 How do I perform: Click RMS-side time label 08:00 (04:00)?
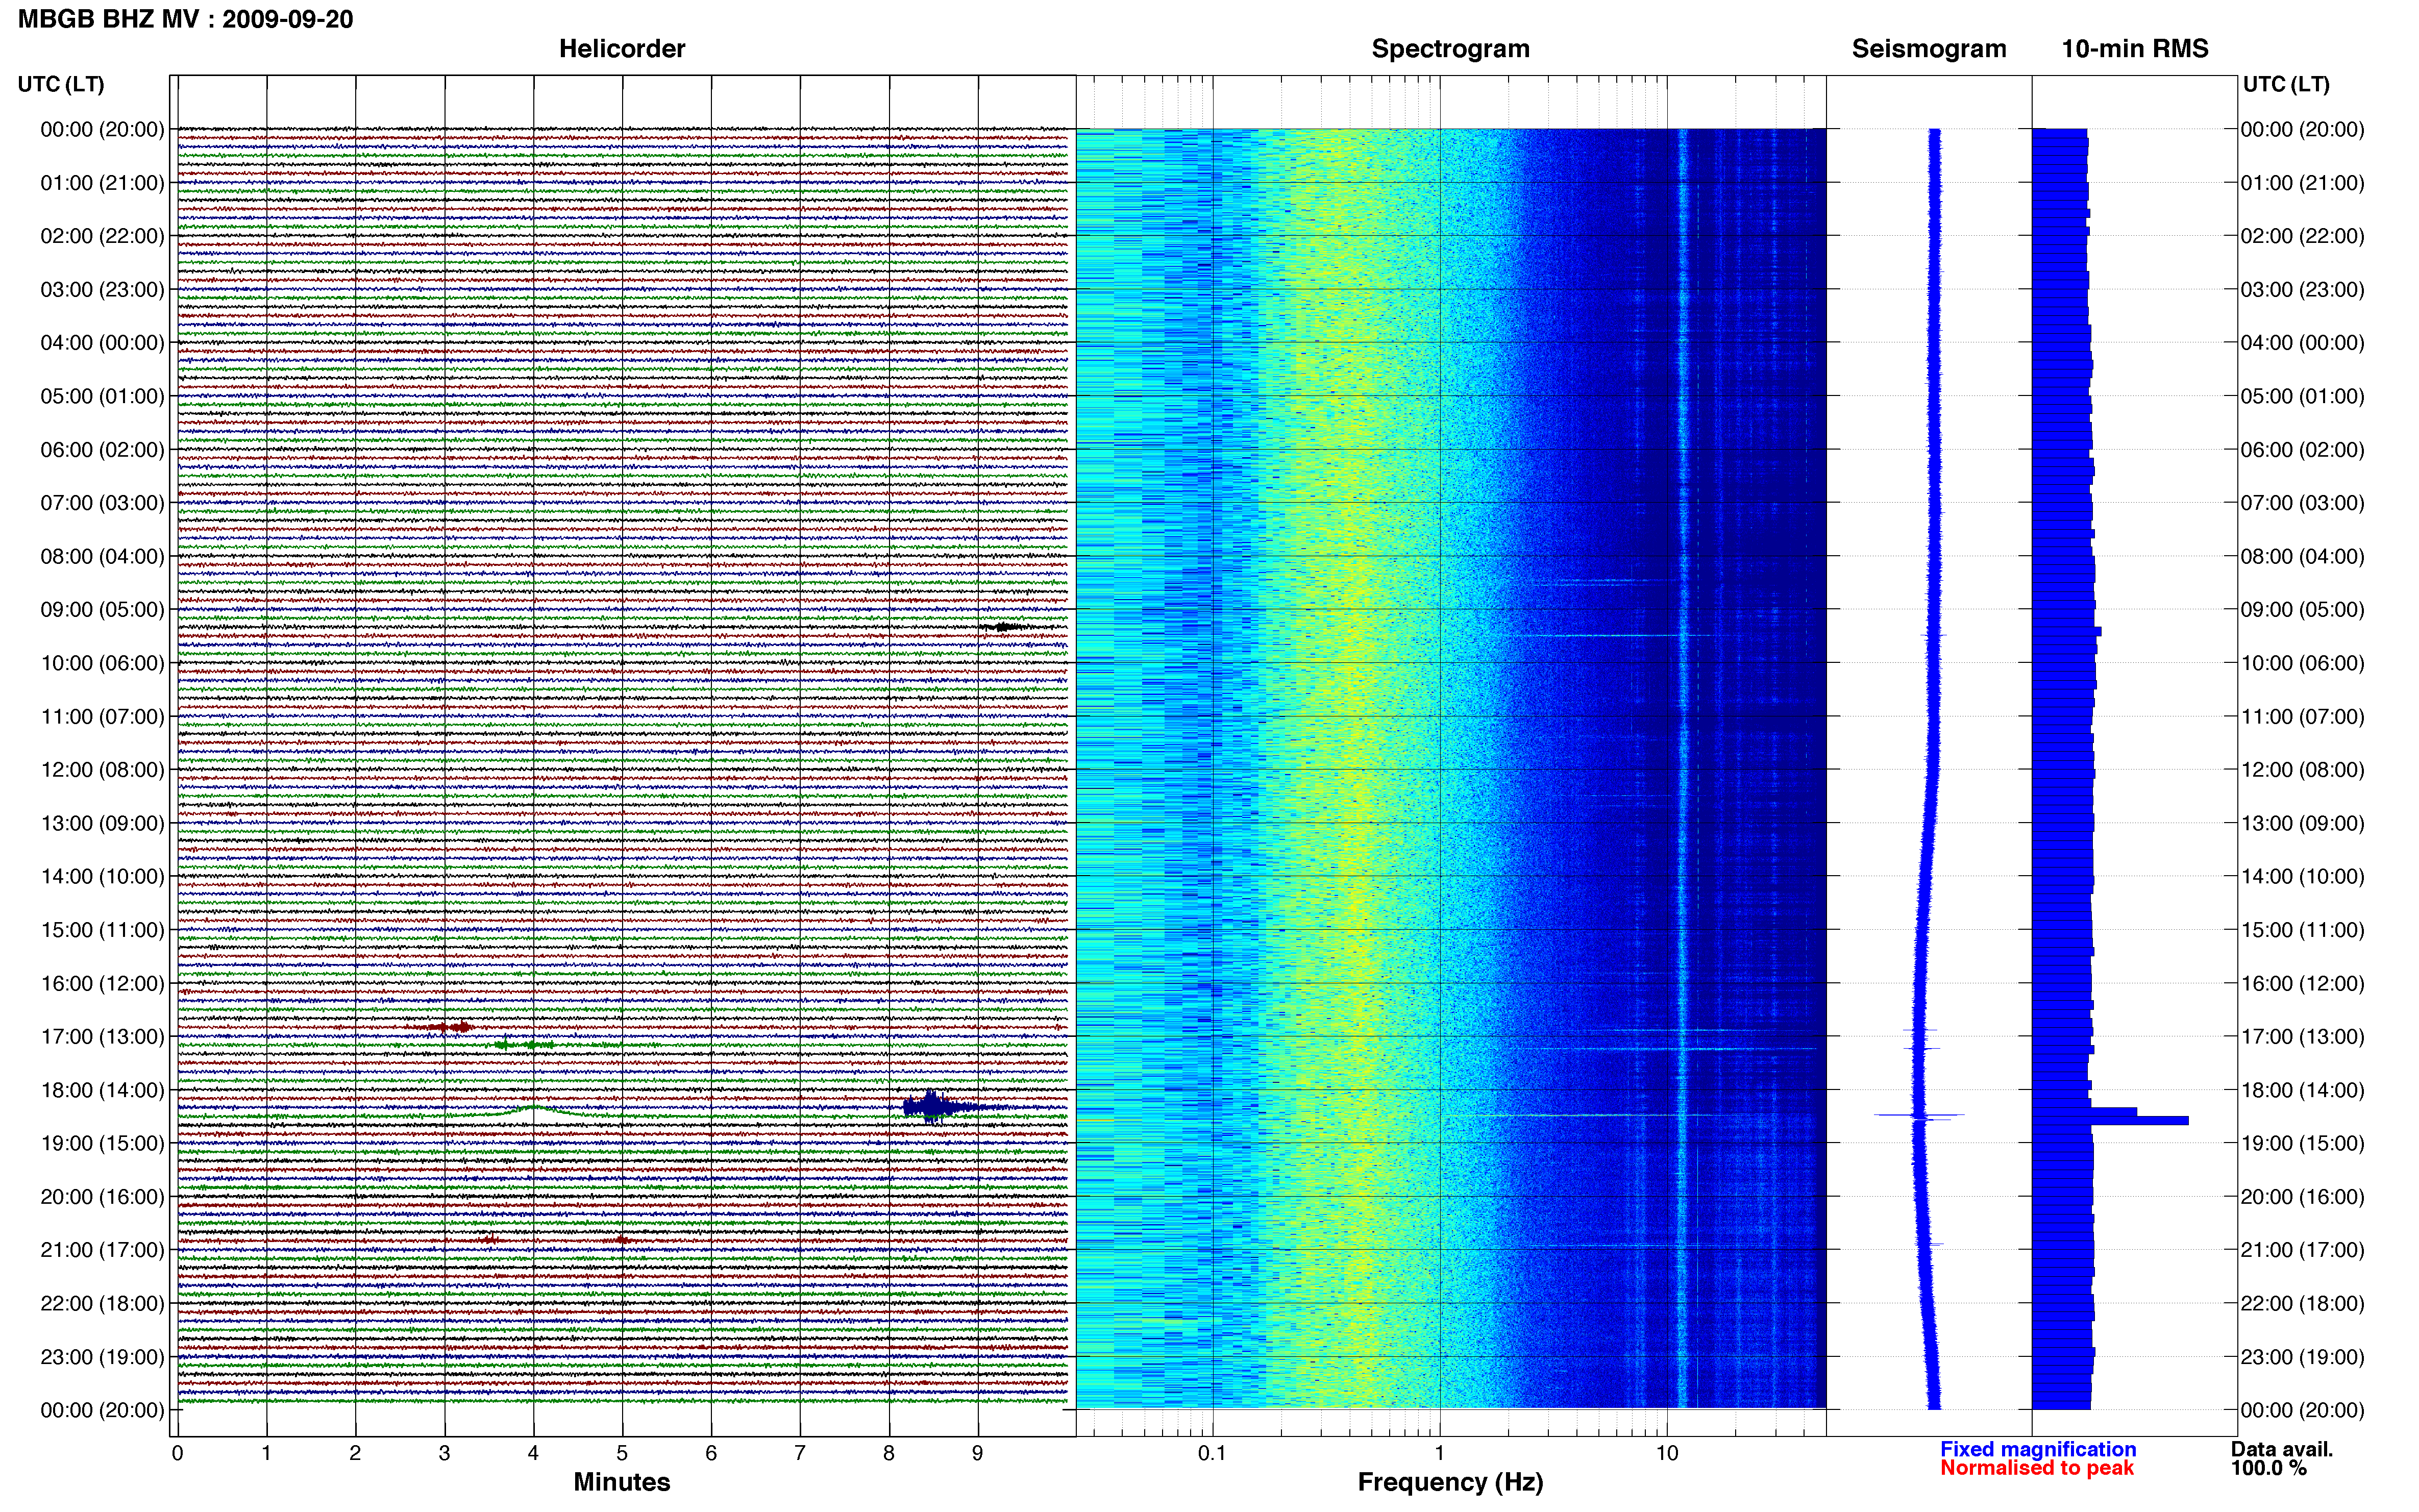pyautogui.click(x=2302, y=557)
